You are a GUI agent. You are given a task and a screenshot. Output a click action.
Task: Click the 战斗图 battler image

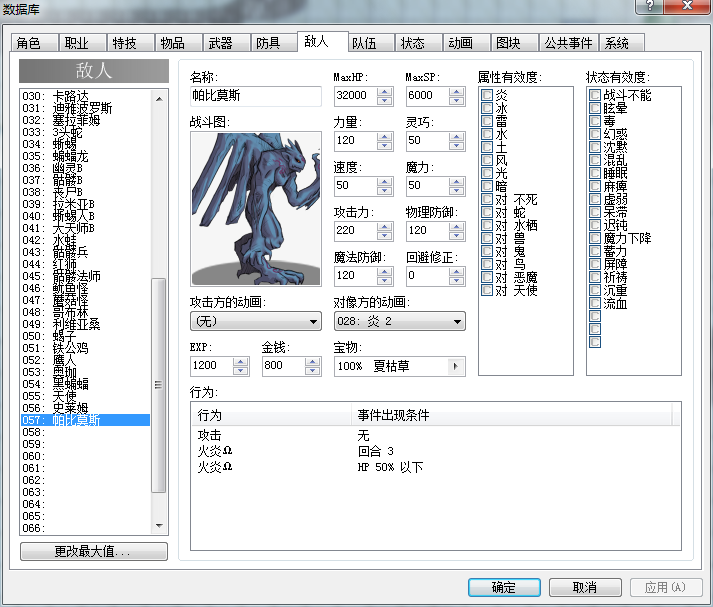(256, 209)
